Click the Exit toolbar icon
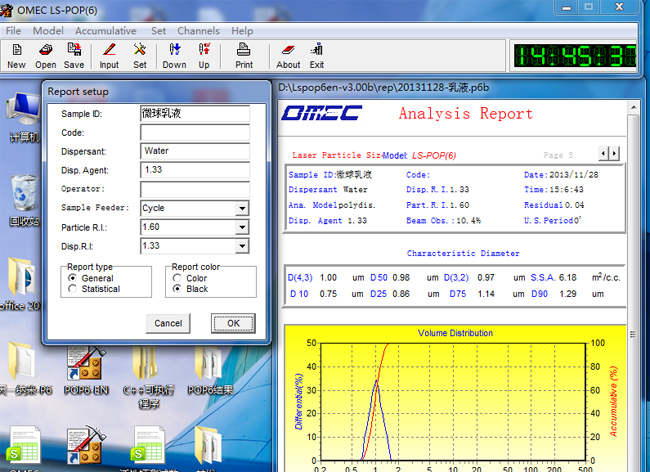This screenshot has width=650, height=472. pyautogui.click(x=317, y=56)
